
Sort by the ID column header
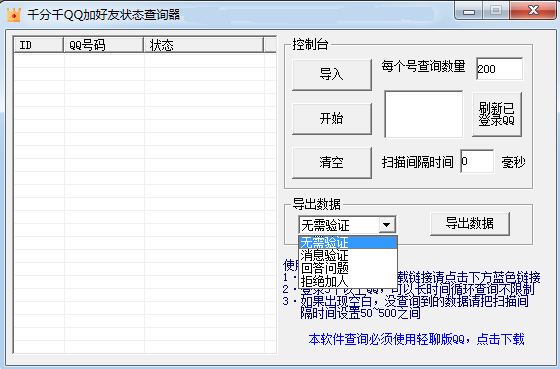pyautogui.click(x=39, y=45)
